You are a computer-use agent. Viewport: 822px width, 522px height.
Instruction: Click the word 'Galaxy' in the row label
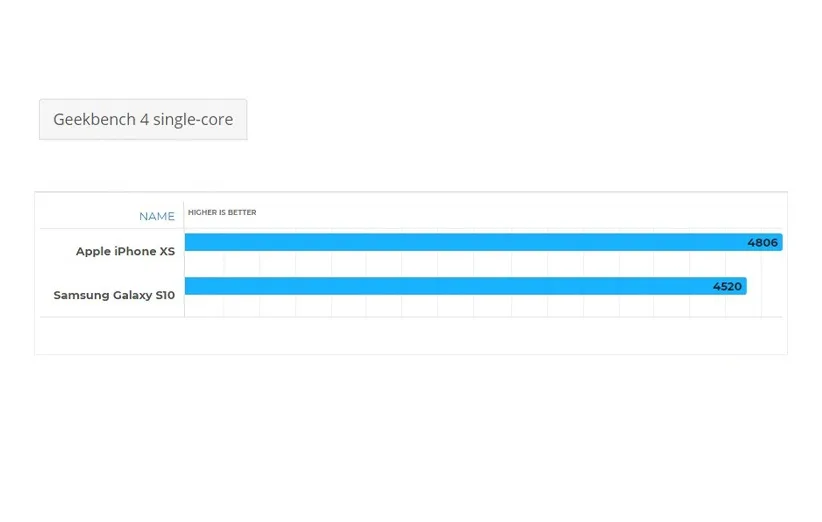(x=128, y=295)
